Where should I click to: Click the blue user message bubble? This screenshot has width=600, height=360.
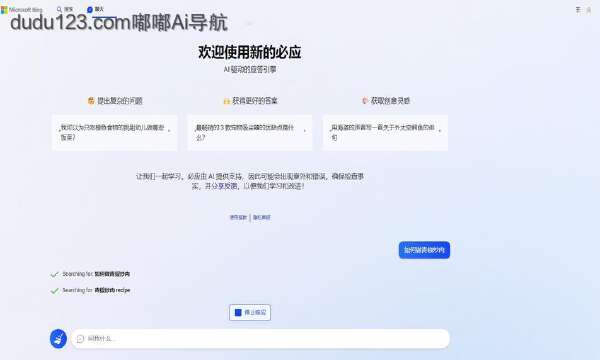point(424,250)
